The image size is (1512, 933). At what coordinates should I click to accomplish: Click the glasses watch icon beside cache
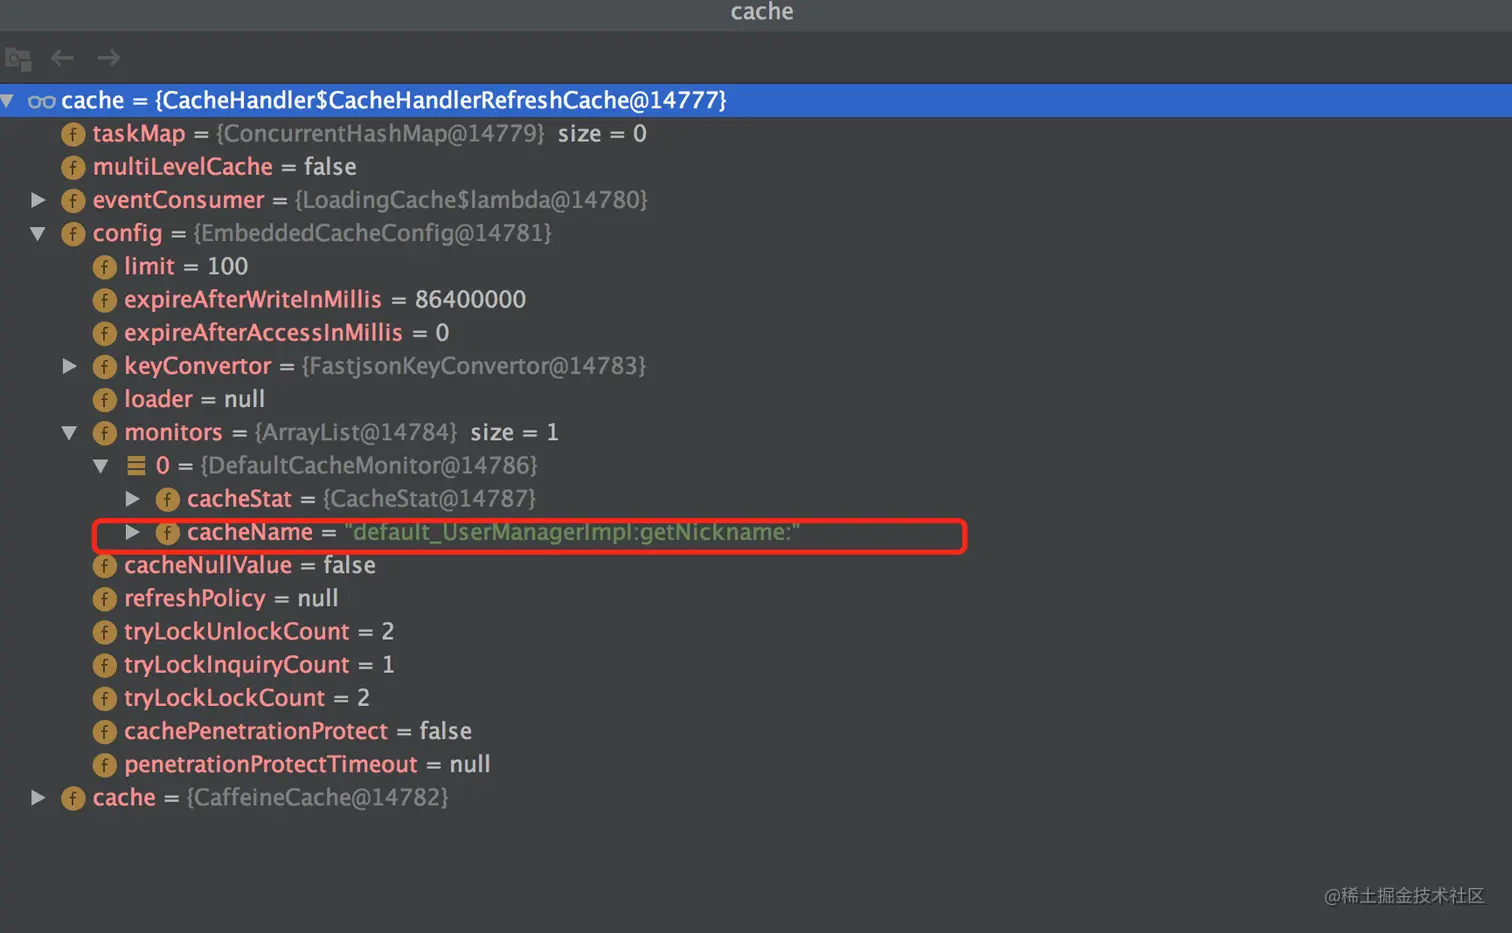41,101
